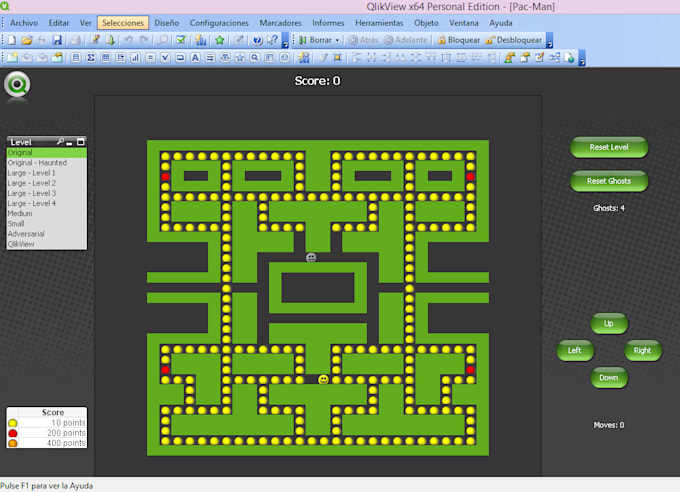Open the Selecciones menu

point(123,23)
